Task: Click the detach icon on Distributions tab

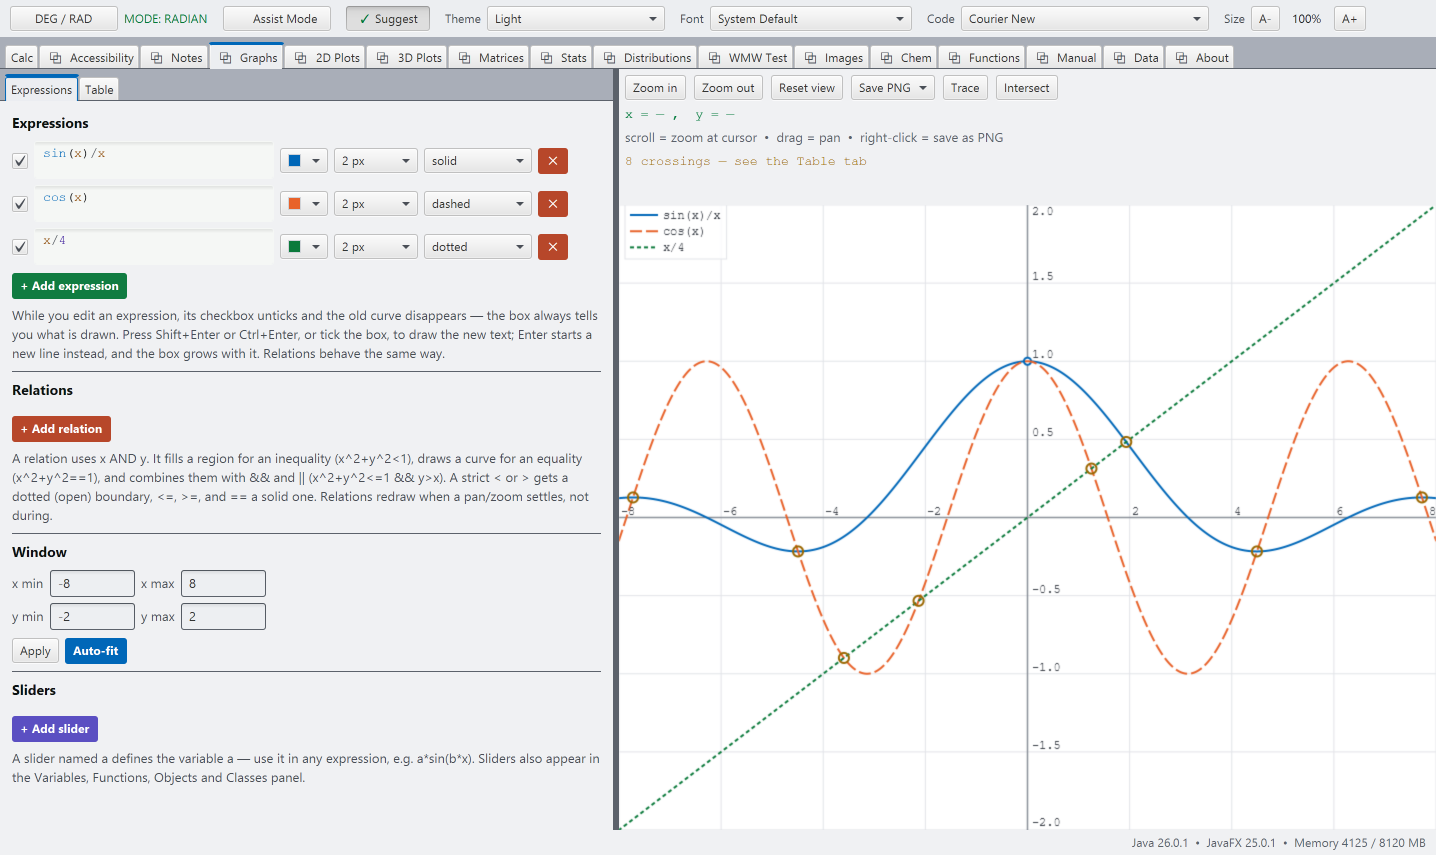Action: pyautogui.click(x=610, y=58)
